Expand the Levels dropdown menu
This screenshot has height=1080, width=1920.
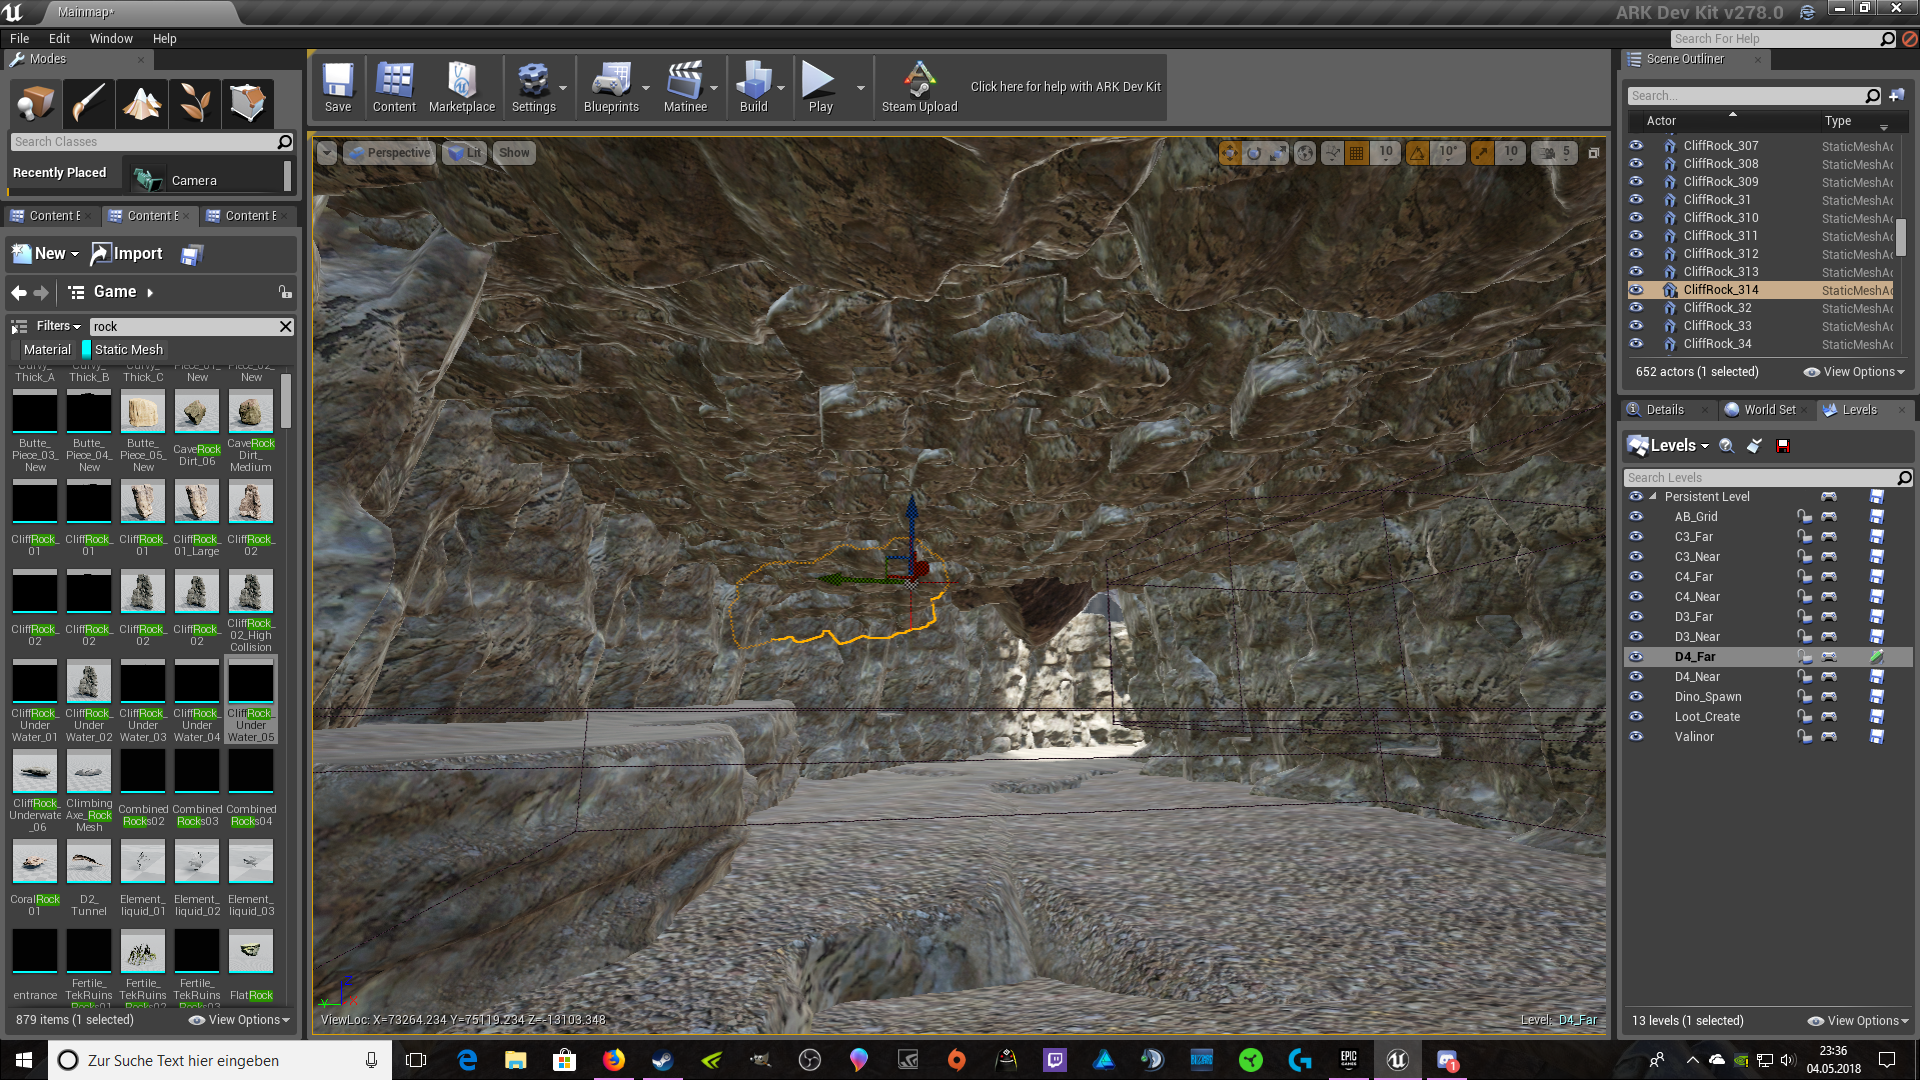1669,446
